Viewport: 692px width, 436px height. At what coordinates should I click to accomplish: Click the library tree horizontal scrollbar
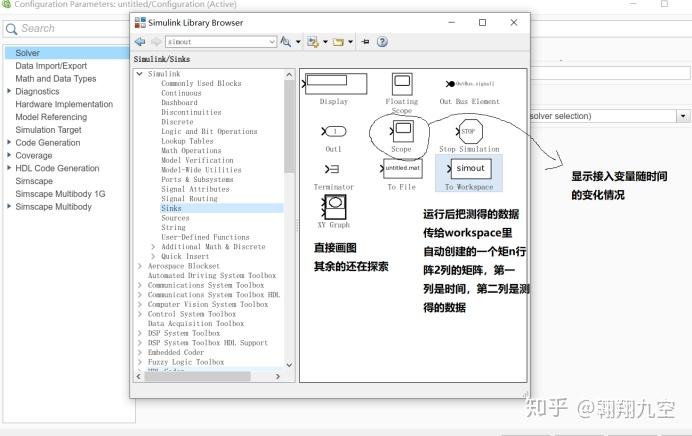[198, 376]
